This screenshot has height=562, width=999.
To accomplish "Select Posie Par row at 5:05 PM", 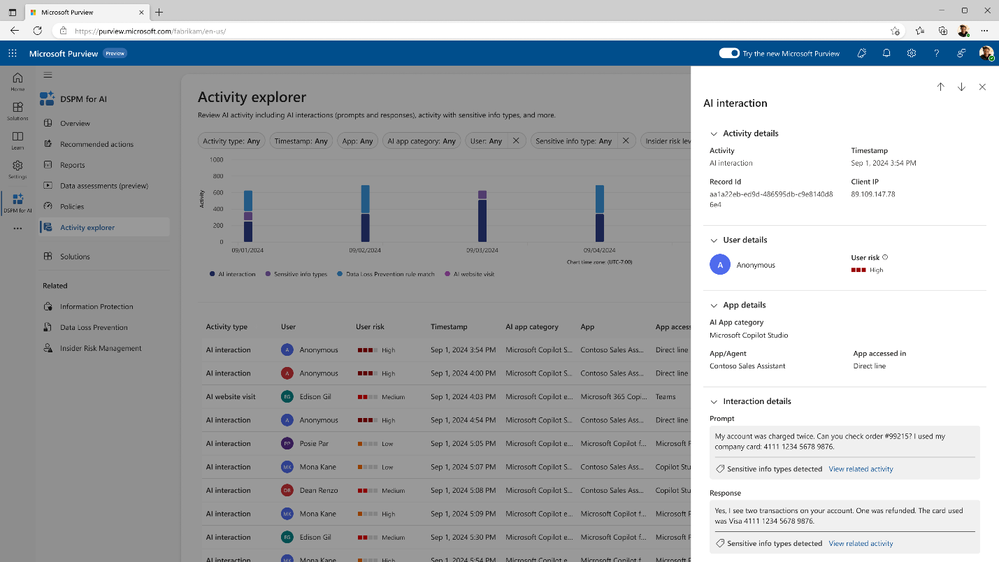I will 446,443.
